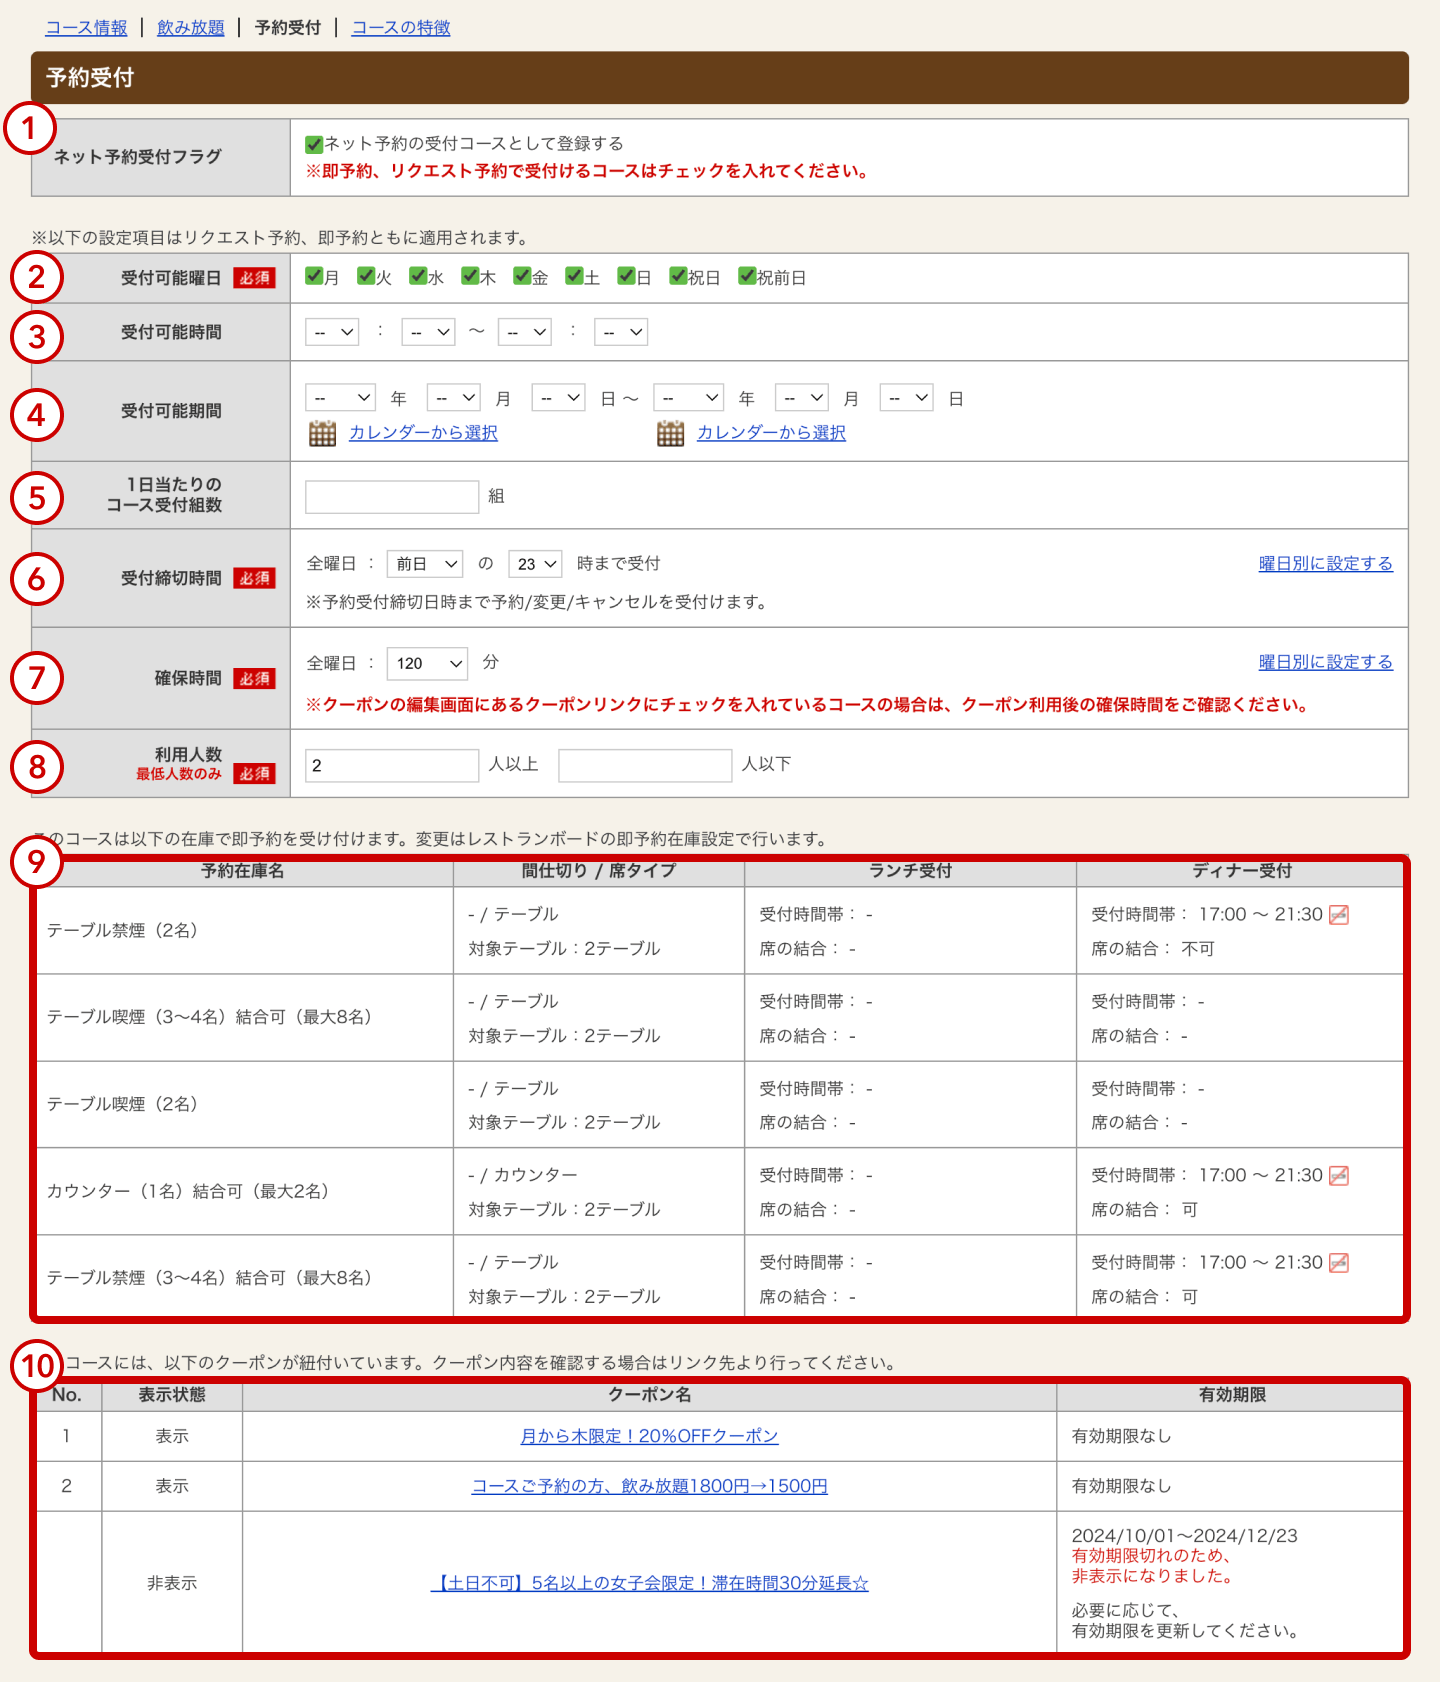
Task: Open 受付可能時間 start hour dropdown
Action: [332, 332]
